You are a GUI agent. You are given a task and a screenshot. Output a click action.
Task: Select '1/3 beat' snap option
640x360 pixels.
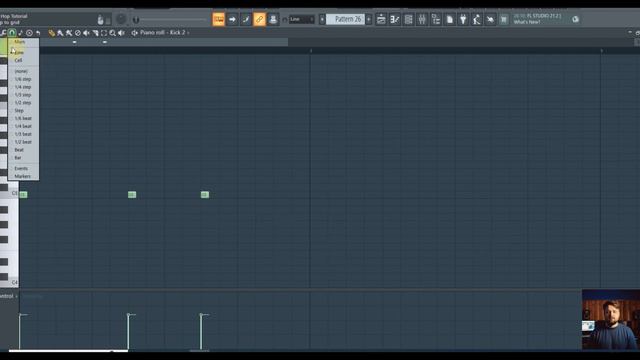(x=23, y=134)
